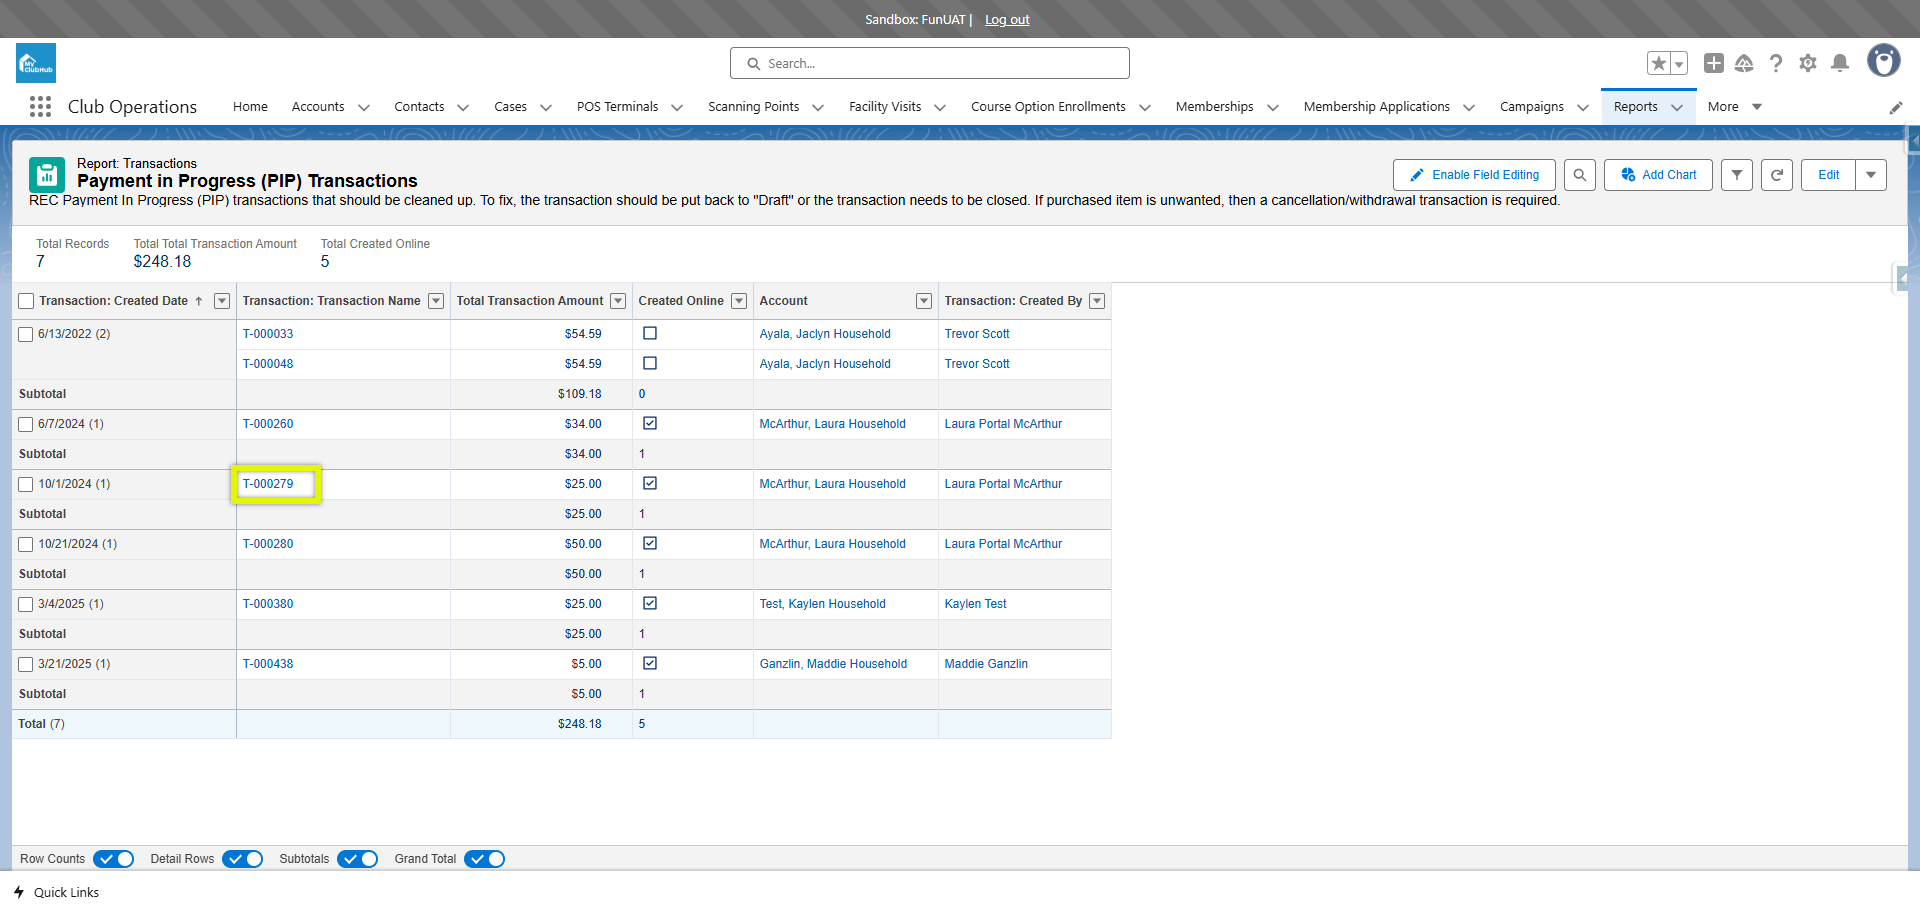Click inside the global Search field
This screenshot has width=1920, height=911.
pos(929,63)
